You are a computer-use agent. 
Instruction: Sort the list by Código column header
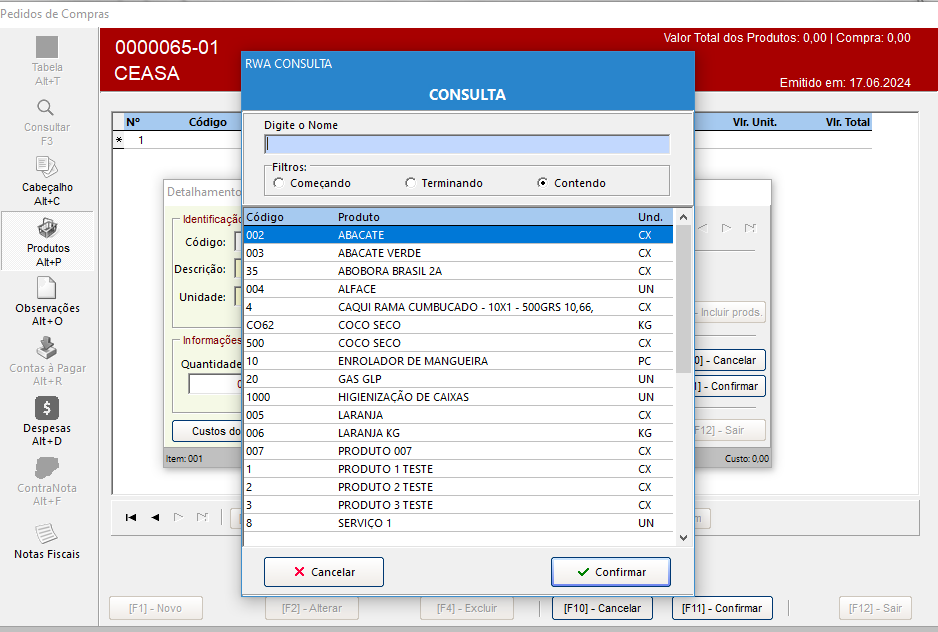[x=265, y=217]
